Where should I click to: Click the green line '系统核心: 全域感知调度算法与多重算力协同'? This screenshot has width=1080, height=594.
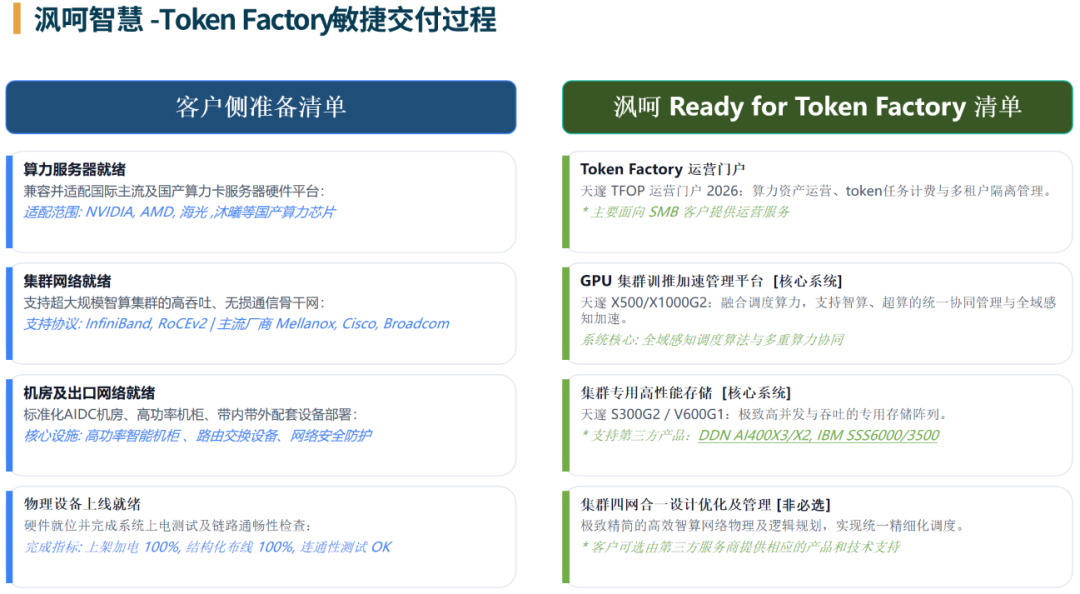click(x=712, y=340)
